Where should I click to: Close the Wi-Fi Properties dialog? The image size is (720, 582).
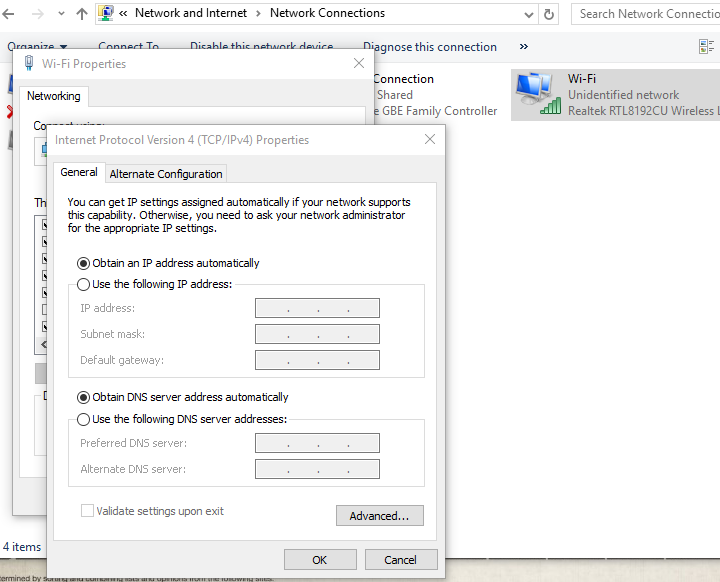359,63
